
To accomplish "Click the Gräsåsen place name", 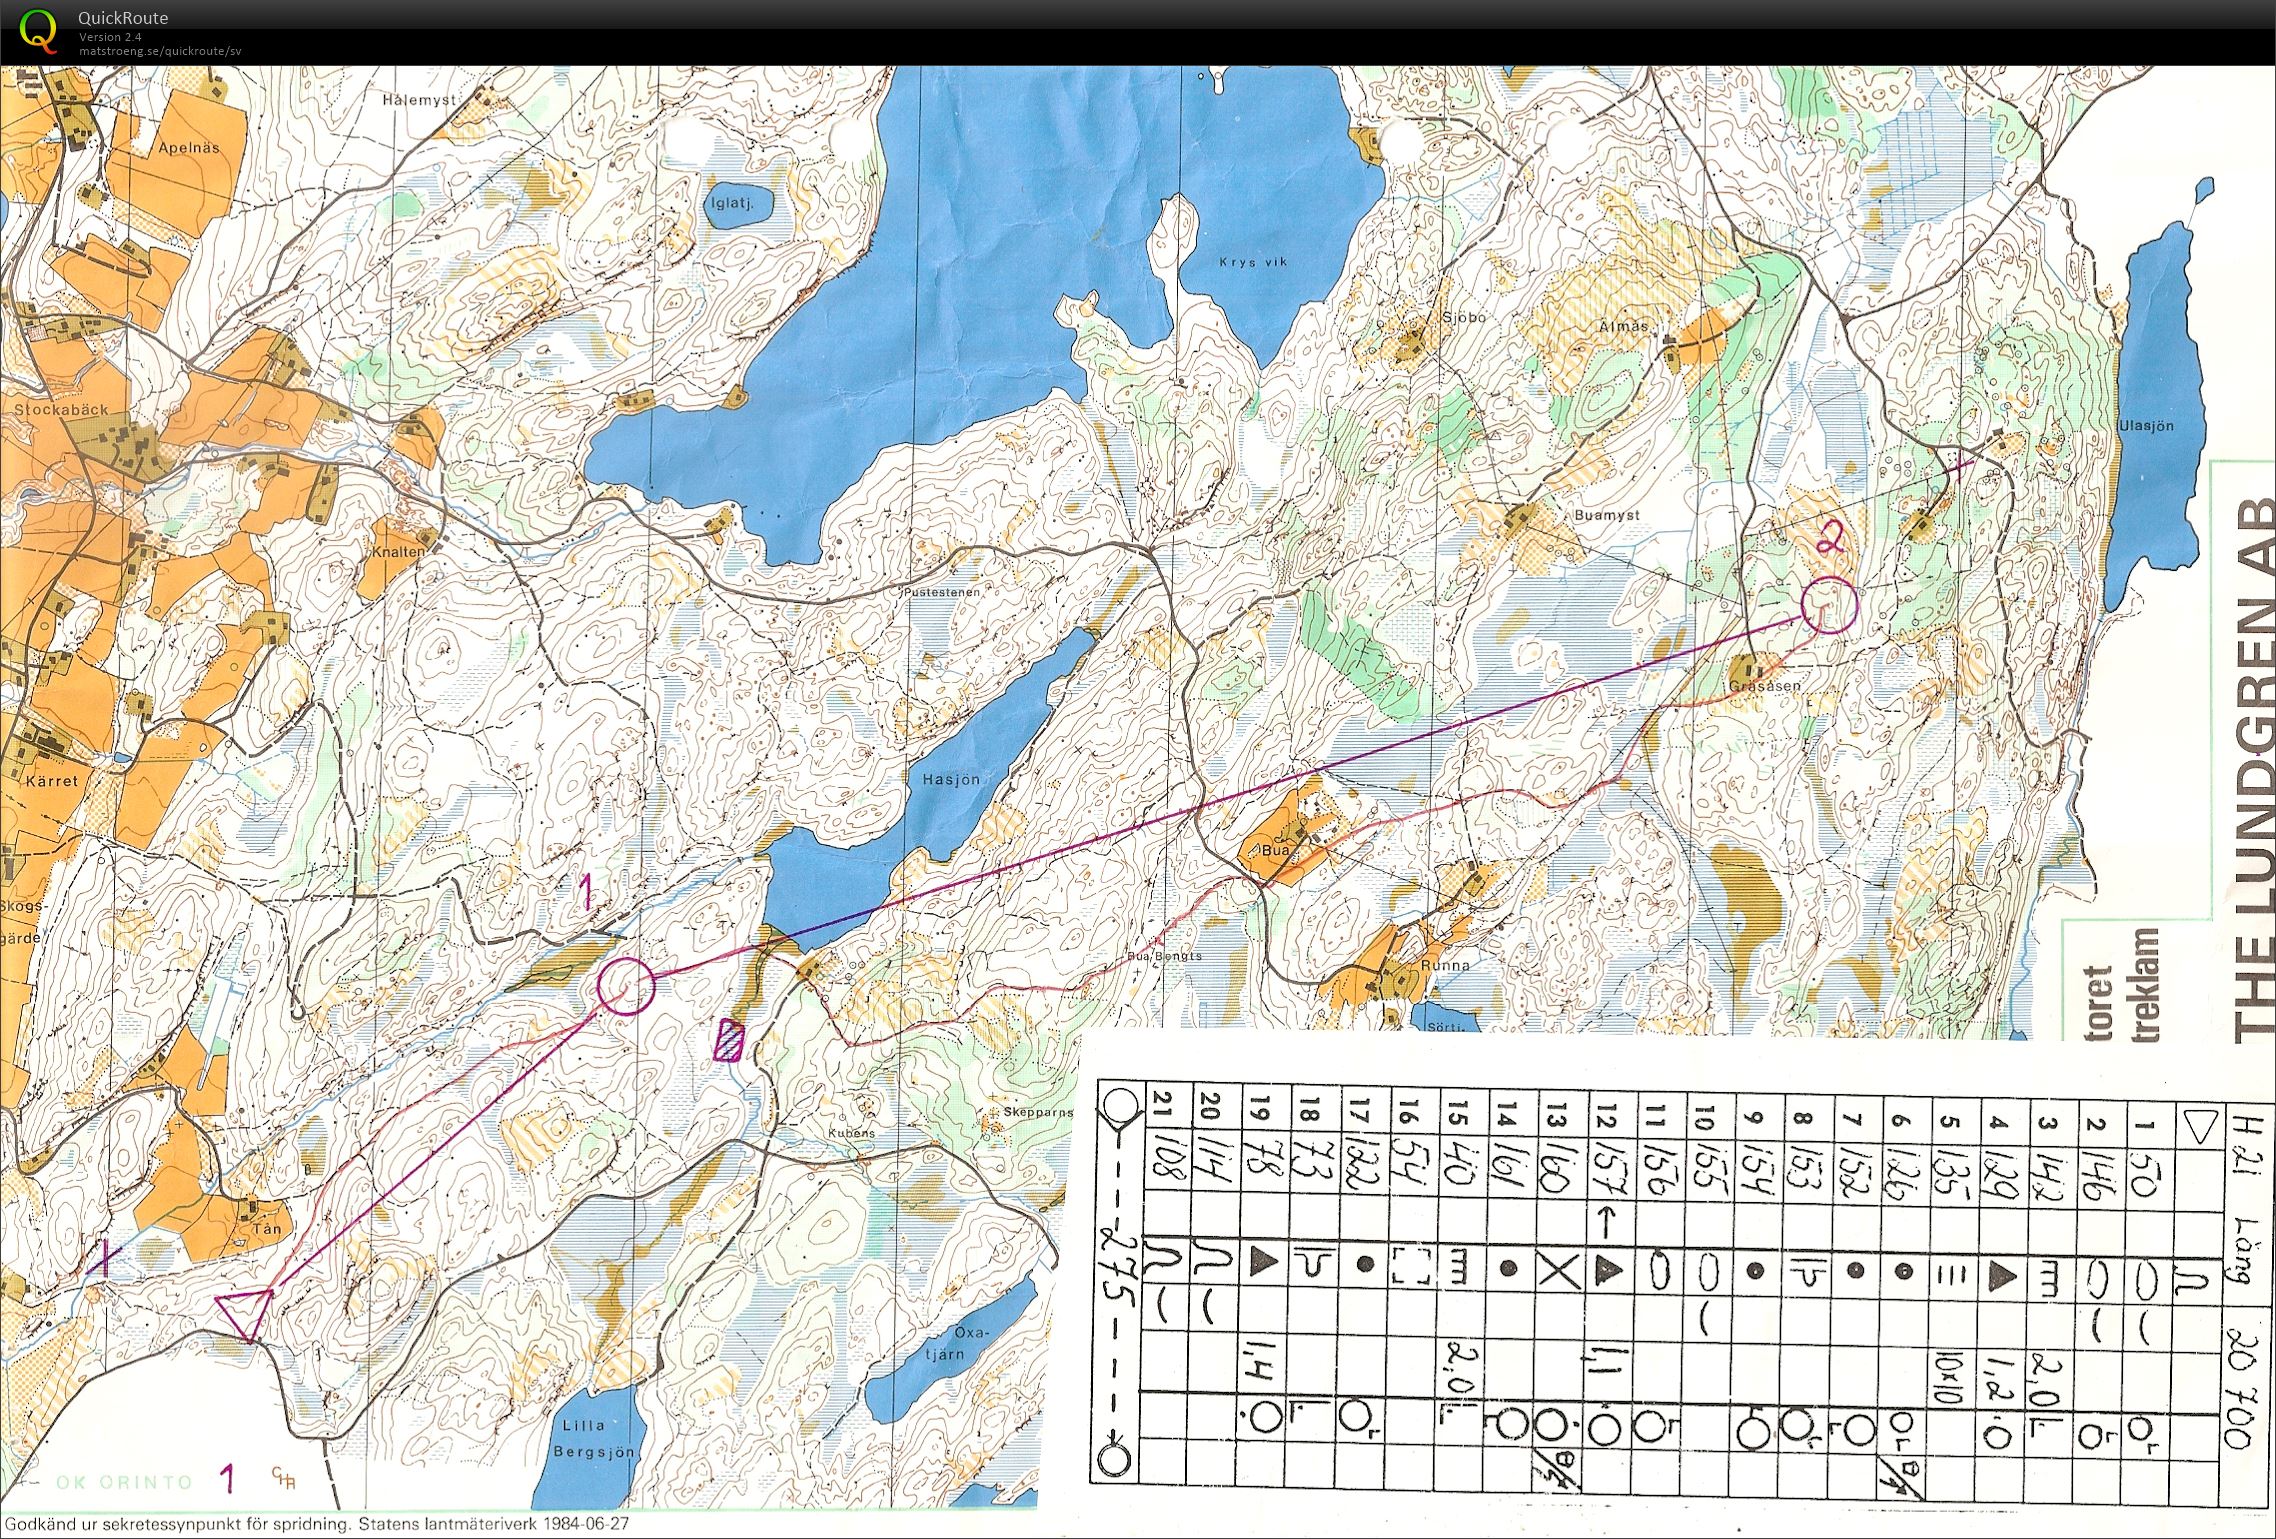I will 1764,686.
